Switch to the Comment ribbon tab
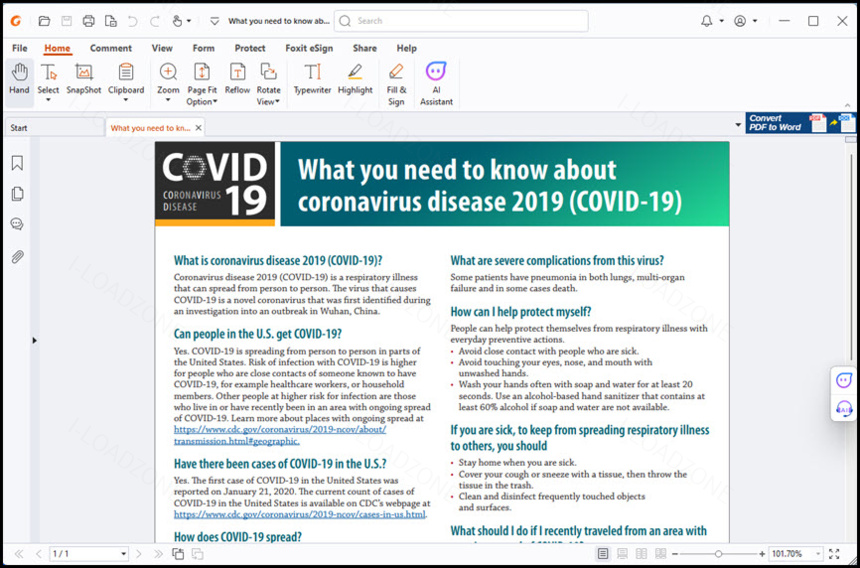Image resolution: width=860 pixels, height=568 pixels. pos(111,48)
